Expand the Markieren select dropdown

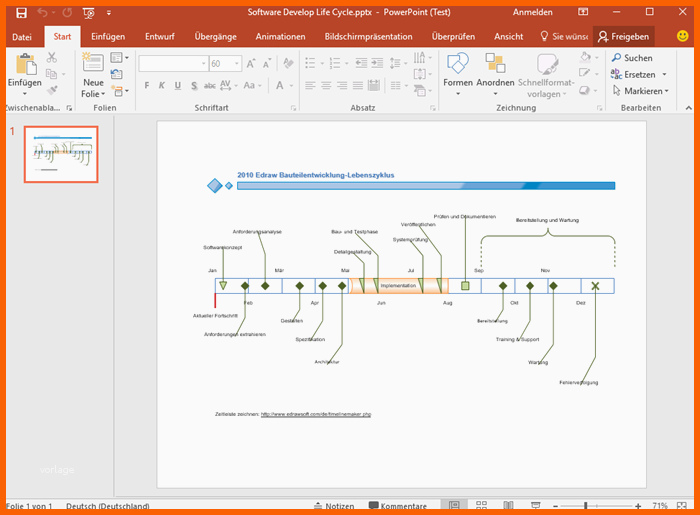click(x=667, y=91)
